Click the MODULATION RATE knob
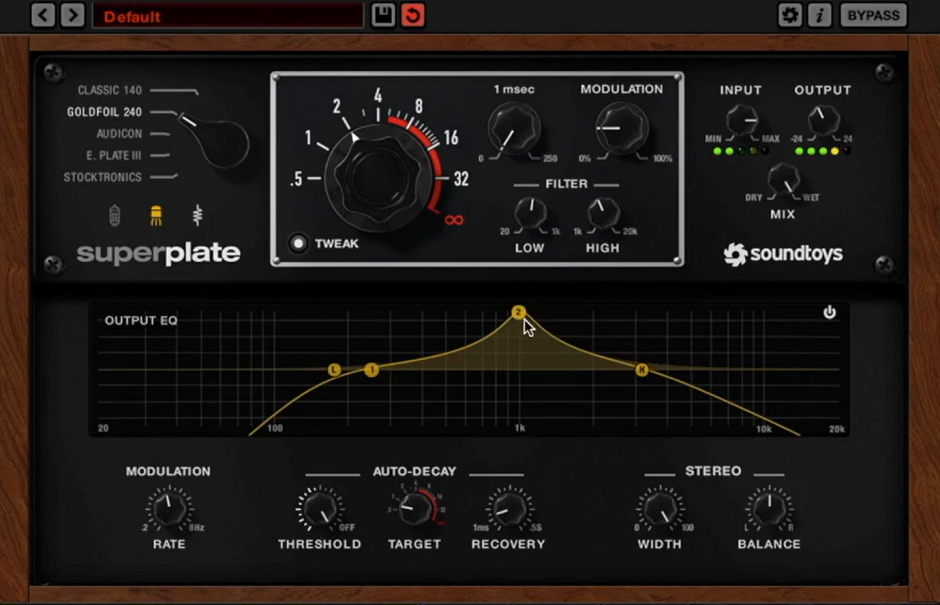940x605 pixels. pos(168,508)
